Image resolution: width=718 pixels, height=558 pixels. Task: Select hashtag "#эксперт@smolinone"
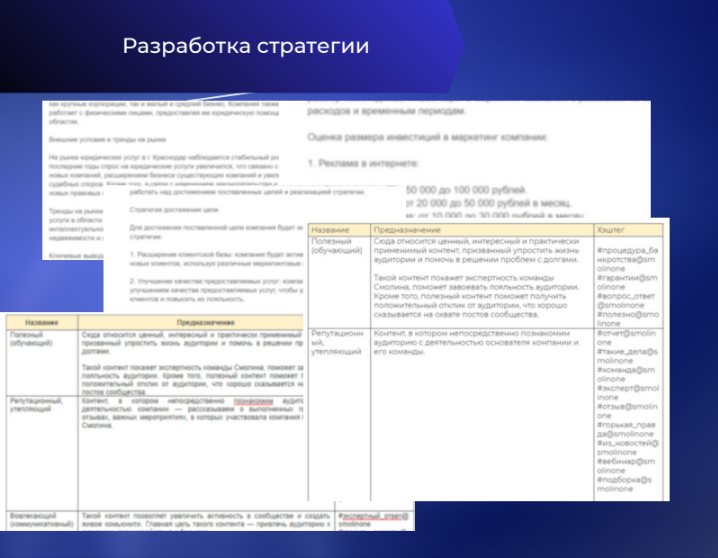point(628,392)
